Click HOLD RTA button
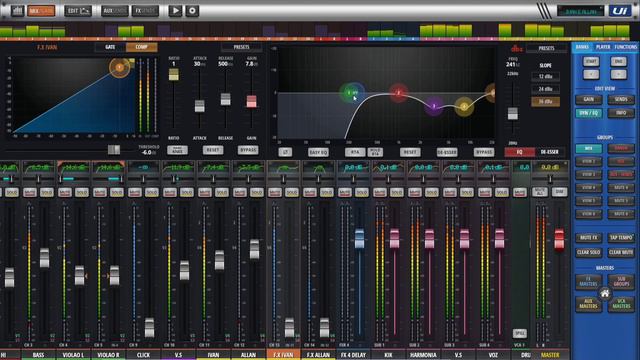 pyautogui.click(x=375, y=152)
